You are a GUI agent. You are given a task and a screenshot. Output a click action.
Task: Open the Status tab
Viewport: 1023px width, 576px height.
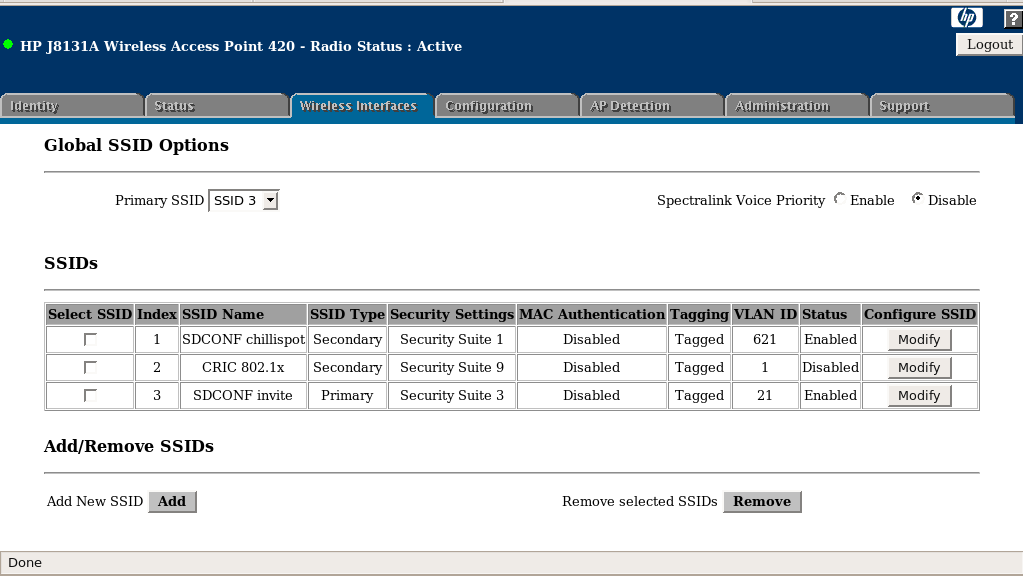coord(215,106)
